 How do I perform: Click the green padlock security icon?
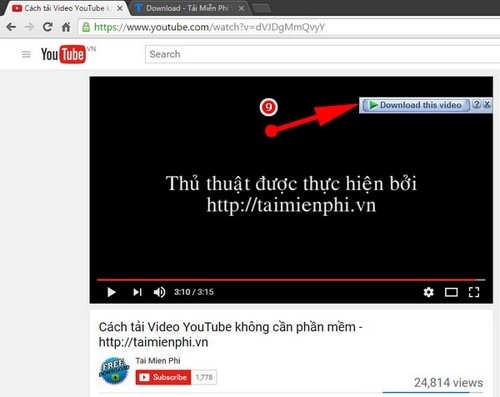86,27
